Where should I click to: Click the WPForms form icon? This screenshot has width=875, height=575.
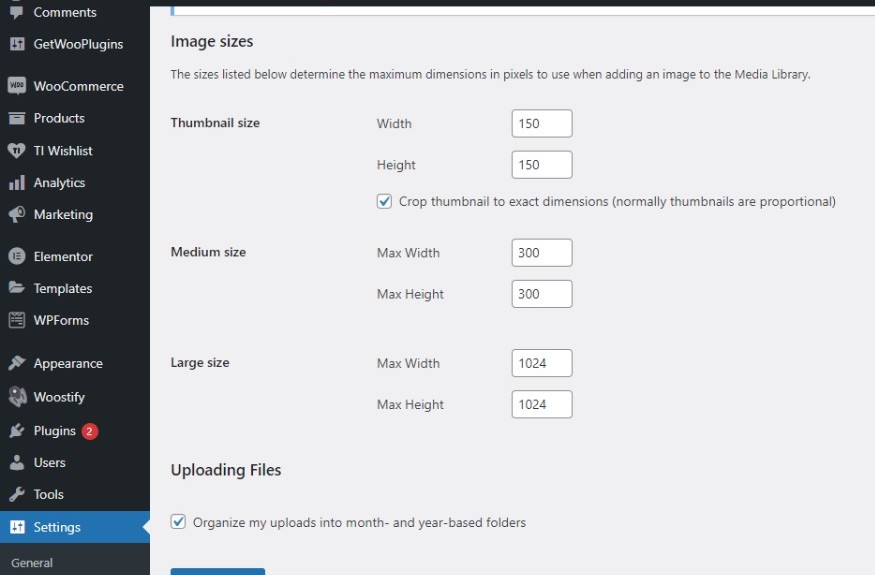pos(17,320)
